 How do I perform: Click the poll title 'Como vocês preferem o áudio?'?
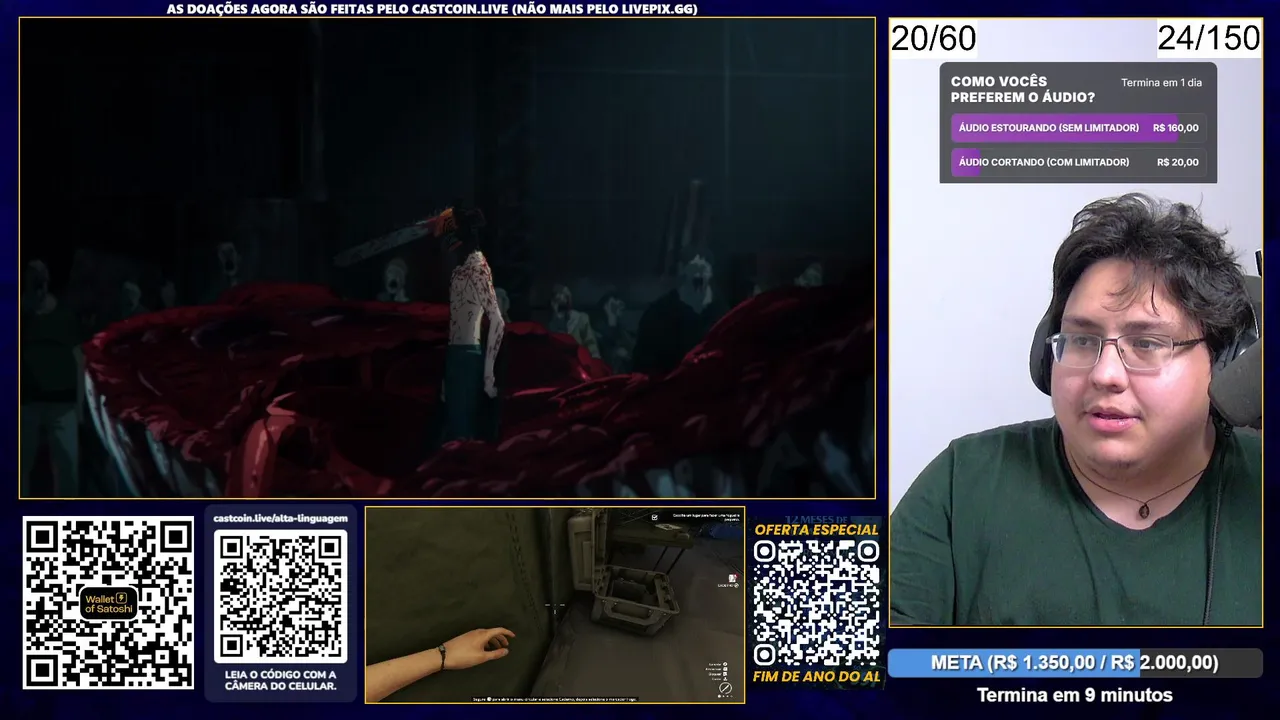(1022, 89)
